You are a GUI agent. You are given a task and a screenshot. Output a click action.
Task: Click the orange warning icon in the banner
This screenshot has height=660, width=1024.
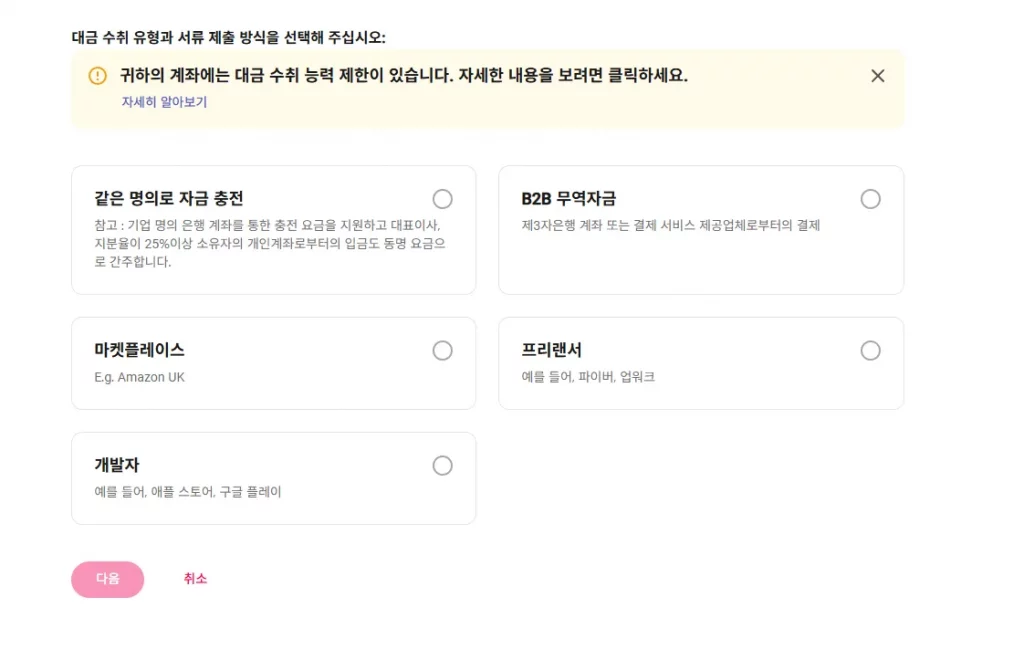pos(97,76)
